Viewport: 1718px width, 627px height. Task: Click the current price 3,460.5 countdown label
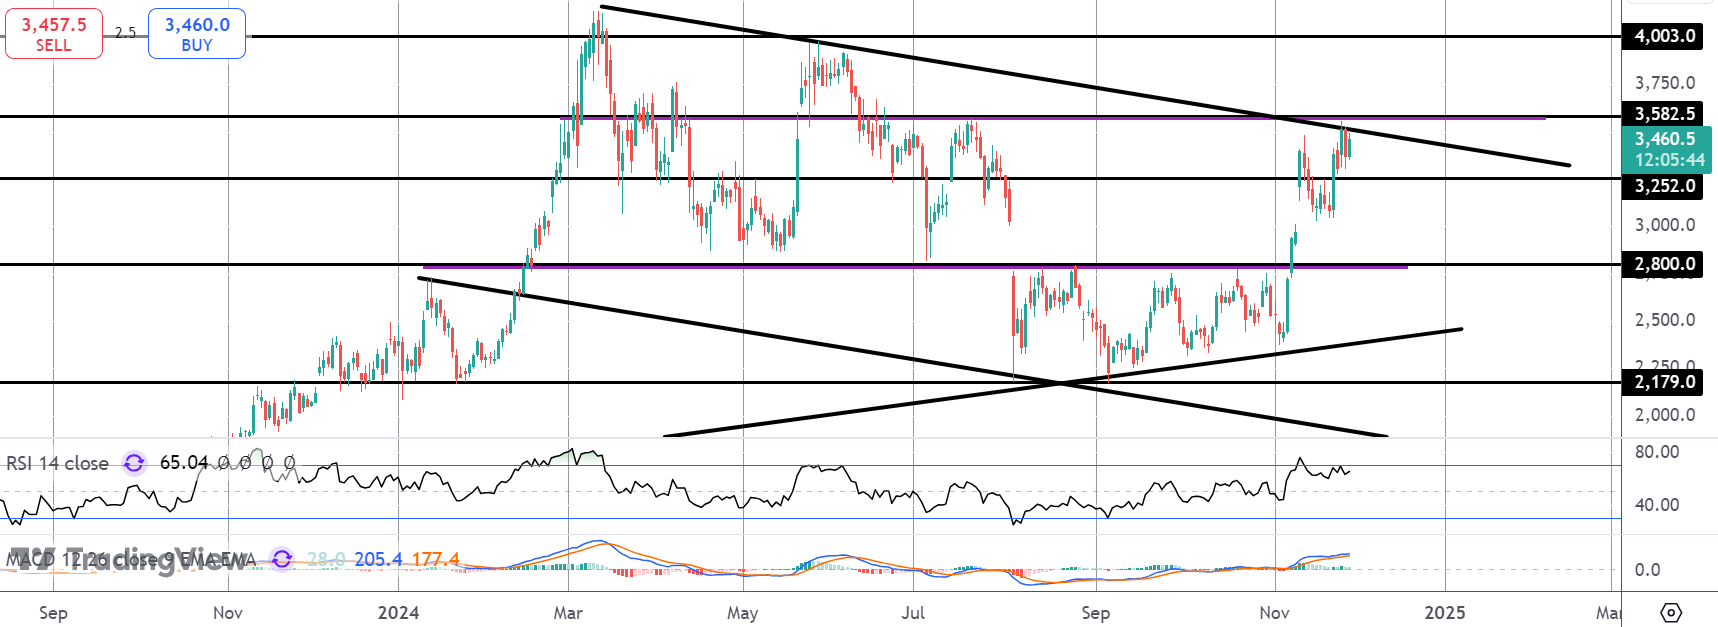click(x=1669, y=149)
